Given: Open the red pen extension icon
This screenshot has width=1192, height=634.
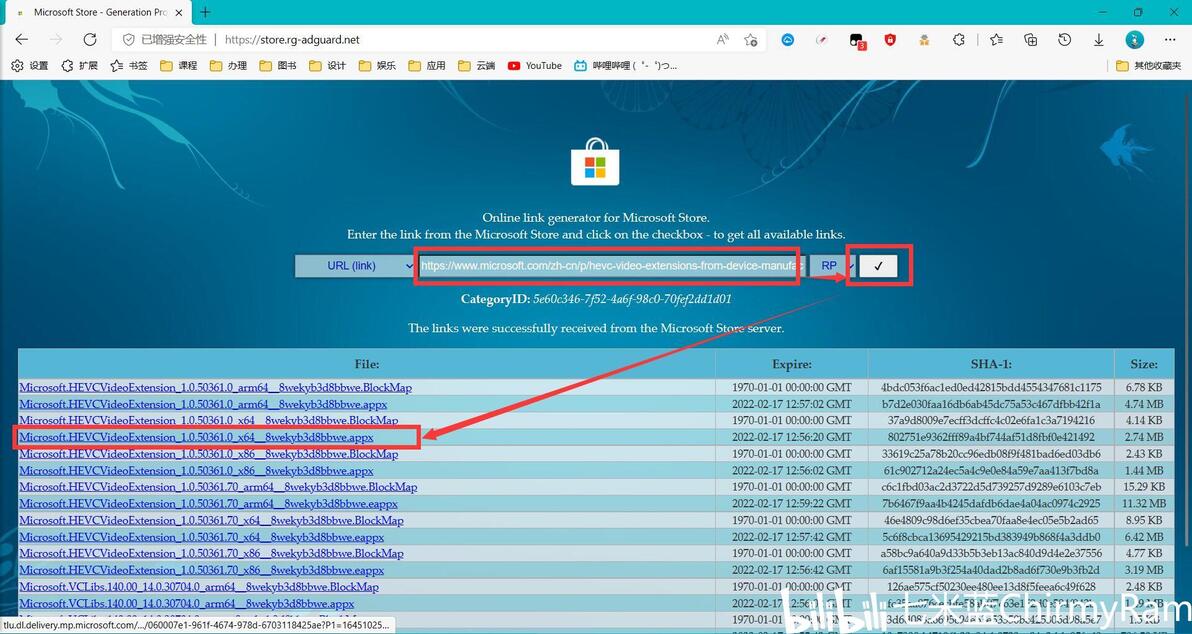Looking at the screenshot, I should [x=822, y=40].
